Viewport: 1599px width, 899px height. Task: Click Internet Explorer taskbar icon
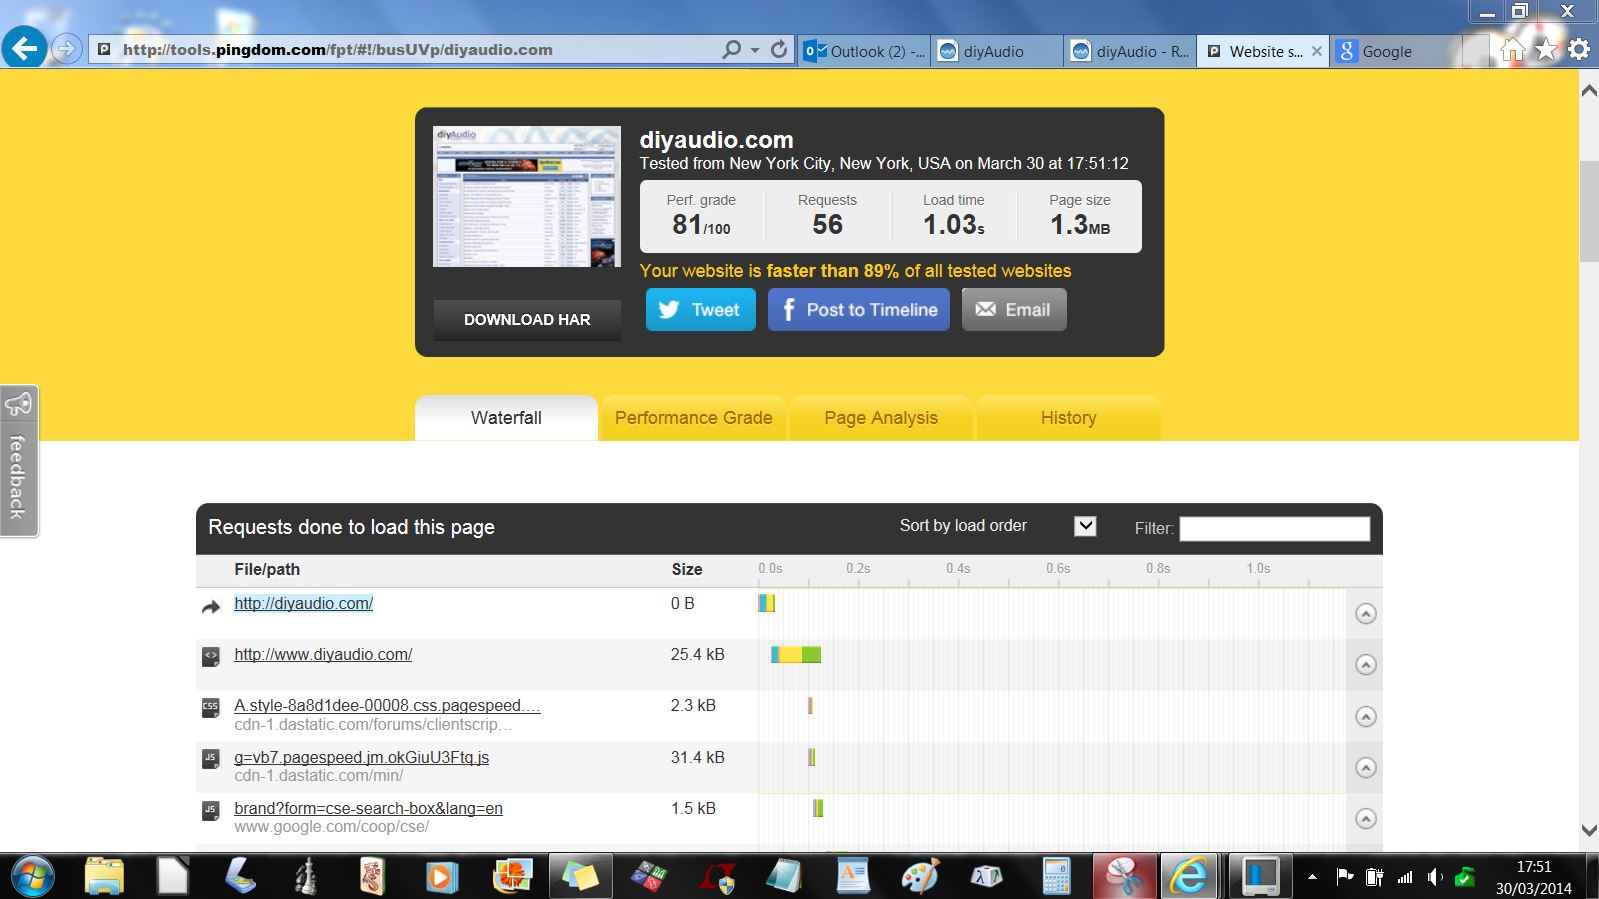pyautogui.click(x=1189, y=877)
